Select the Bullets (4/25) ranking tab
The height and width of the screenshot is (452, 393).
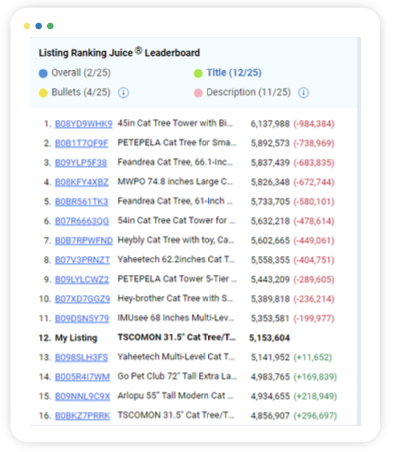(x=81, y=92)
